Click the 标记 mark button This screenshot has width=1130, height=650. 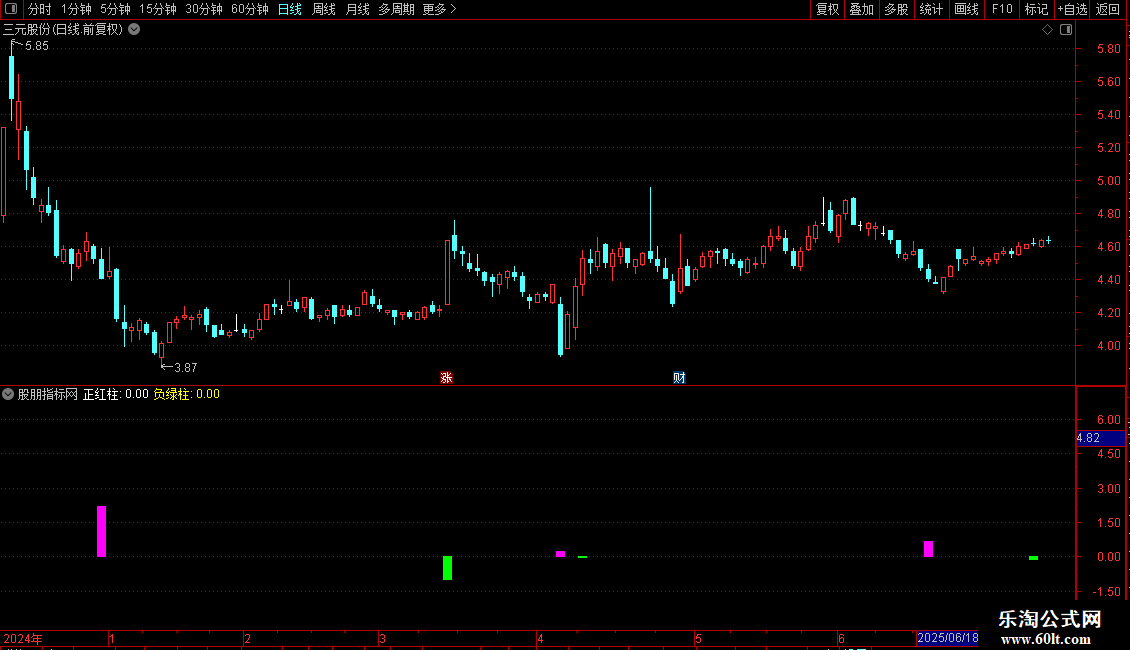(1036, 9)
